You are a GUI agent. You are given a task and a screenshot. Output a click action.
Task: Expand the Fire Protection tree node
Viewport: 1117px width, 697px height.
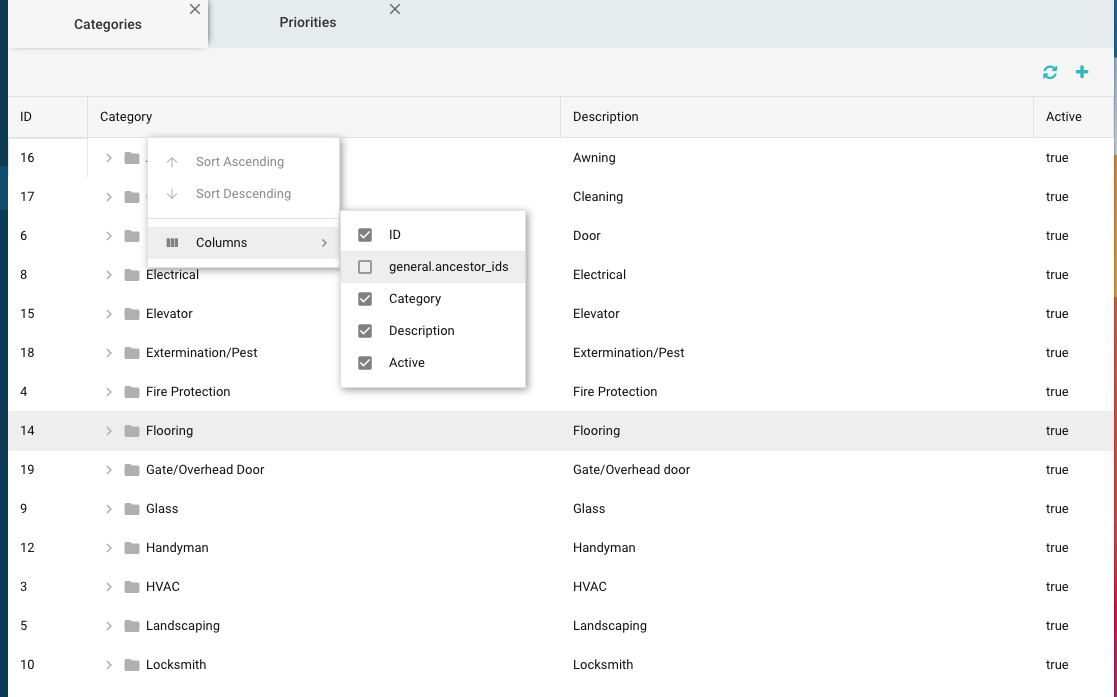(x=109, y=392)
